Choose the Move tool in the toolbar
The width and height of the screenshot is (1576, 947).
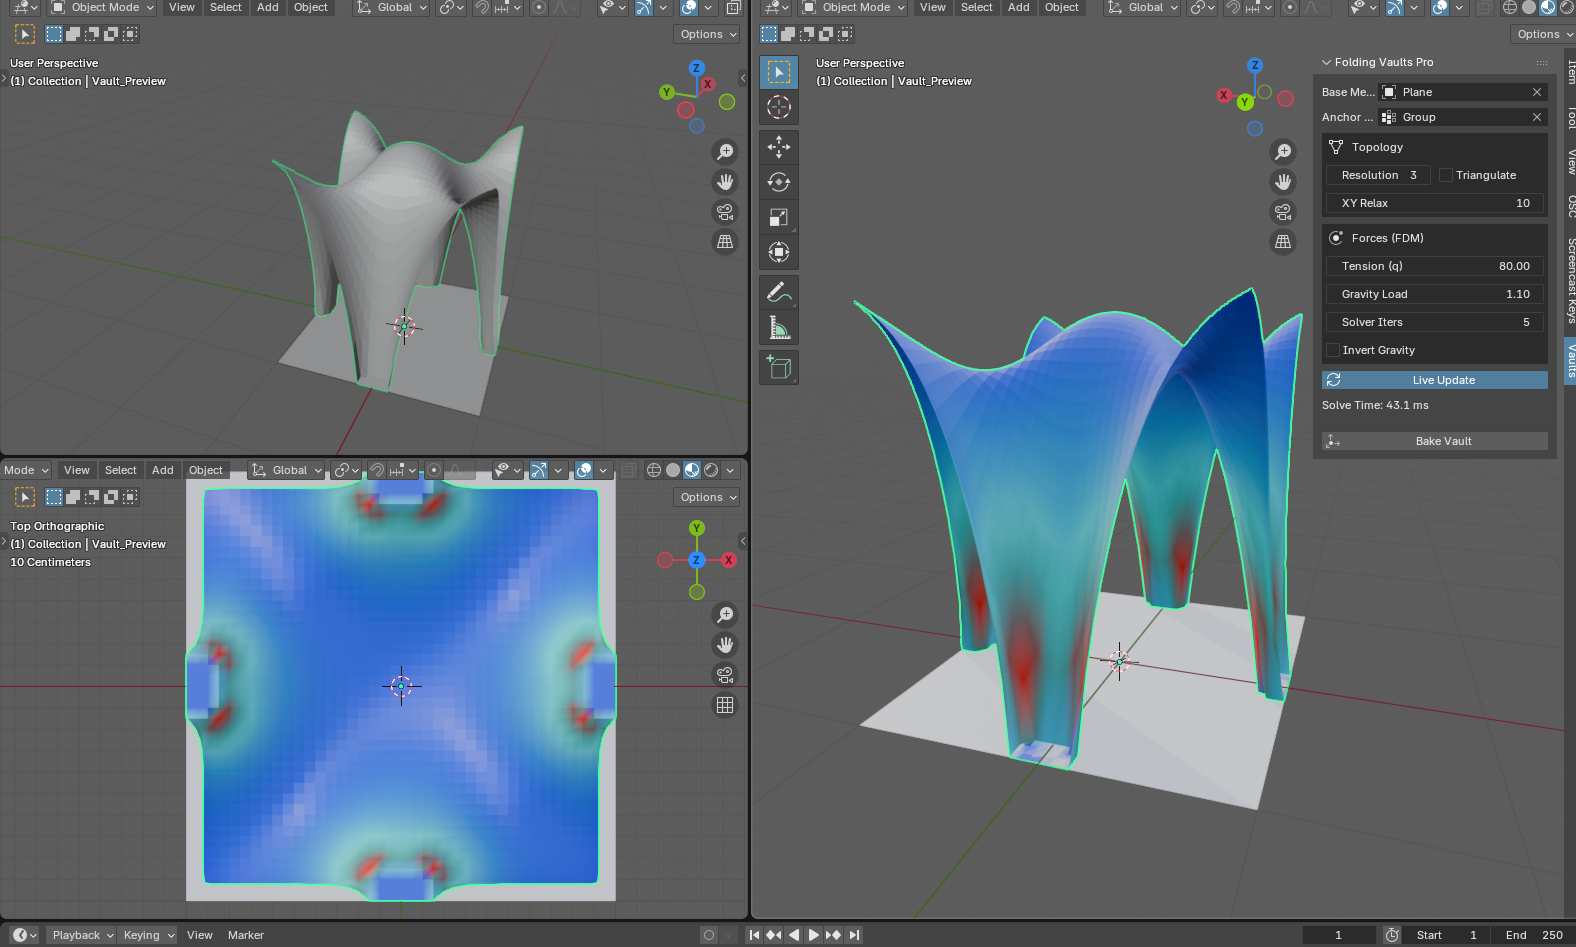[x=779, y=147]
